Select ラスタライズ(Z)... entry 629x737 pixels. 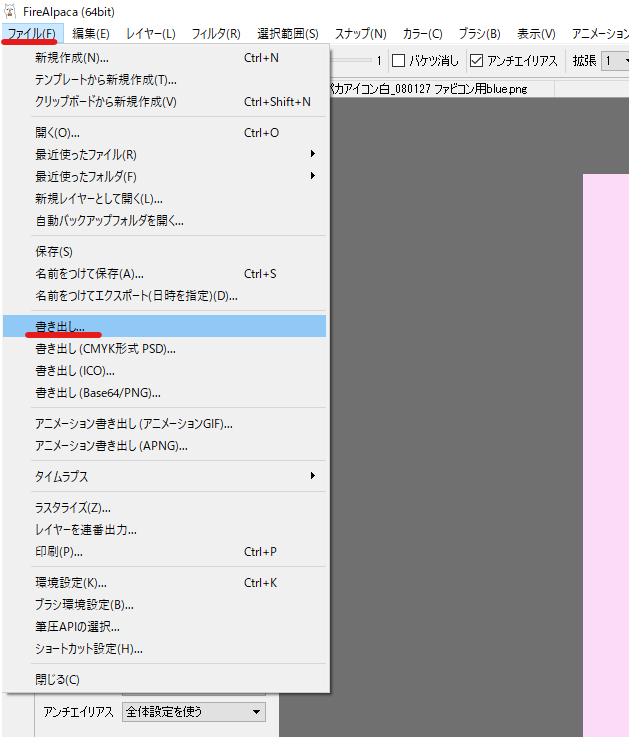(164, 508)
